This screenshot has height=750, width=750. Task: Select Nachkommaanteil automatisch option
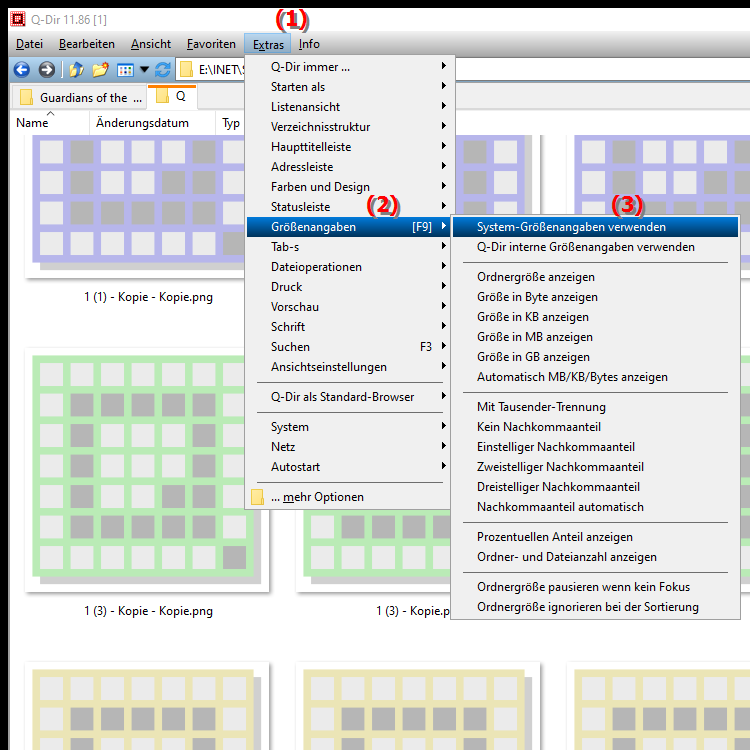tap(595, 507)
